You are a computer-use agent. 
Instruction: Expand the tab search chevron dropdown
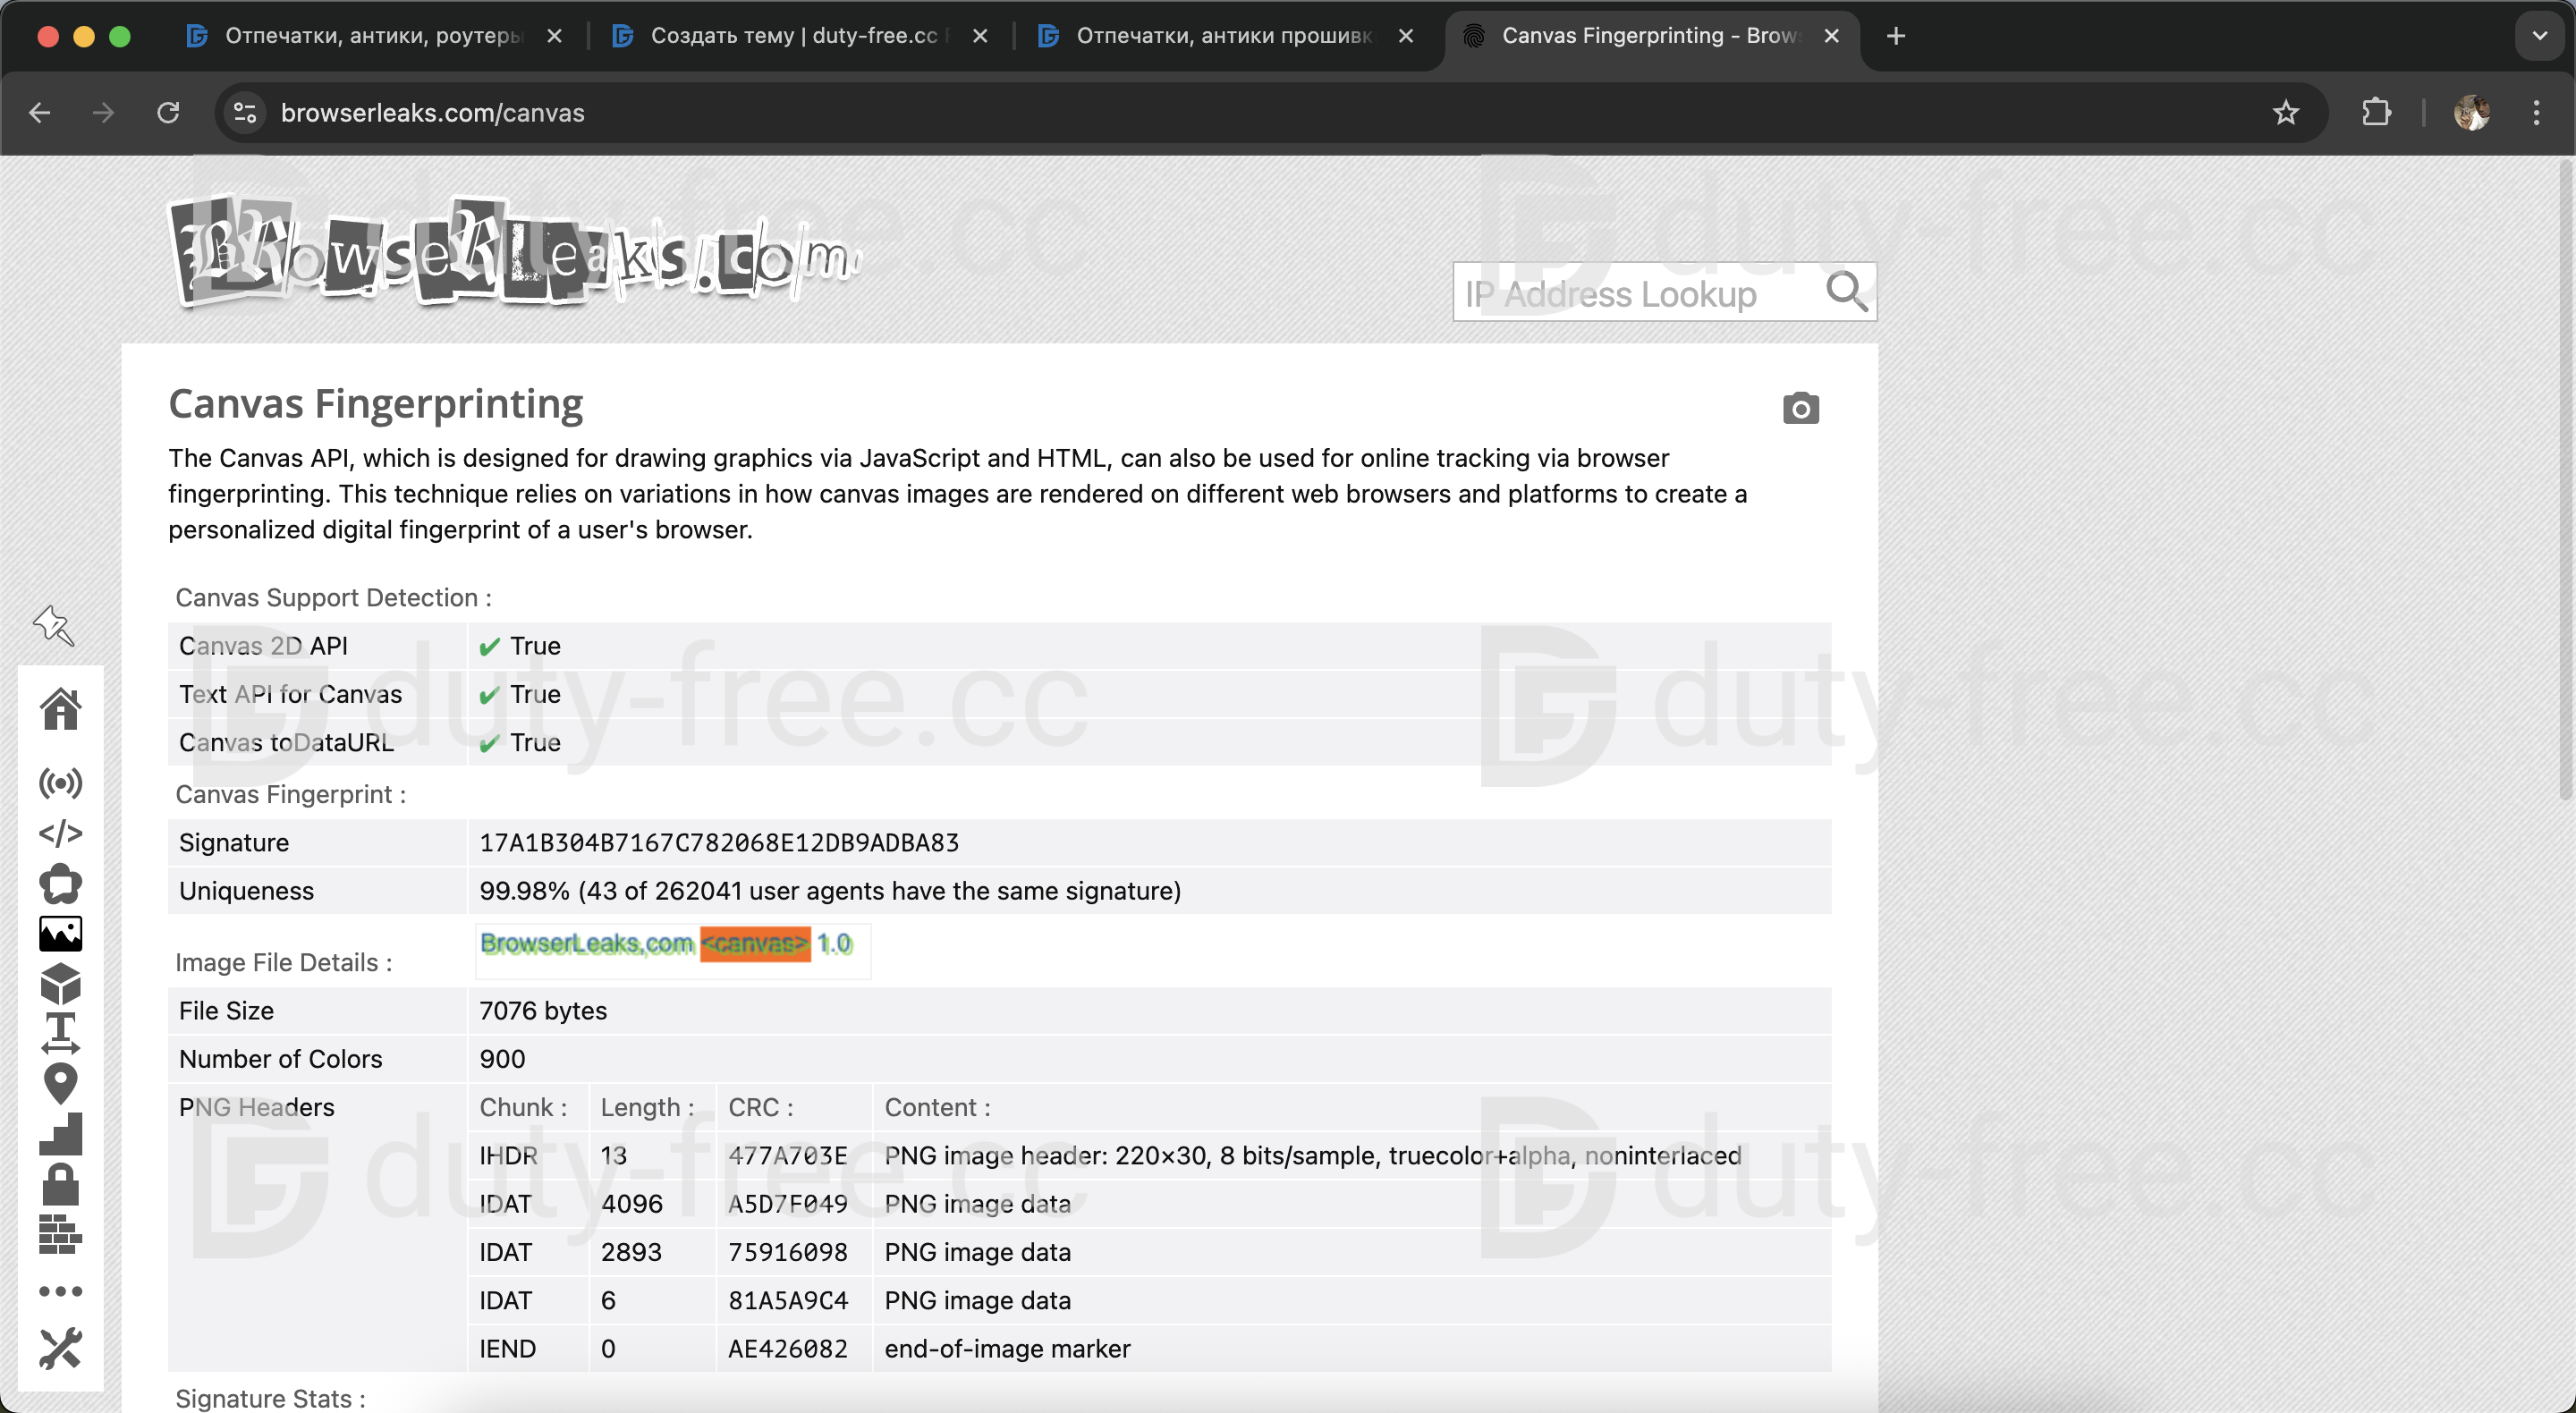pos(2539,36)
